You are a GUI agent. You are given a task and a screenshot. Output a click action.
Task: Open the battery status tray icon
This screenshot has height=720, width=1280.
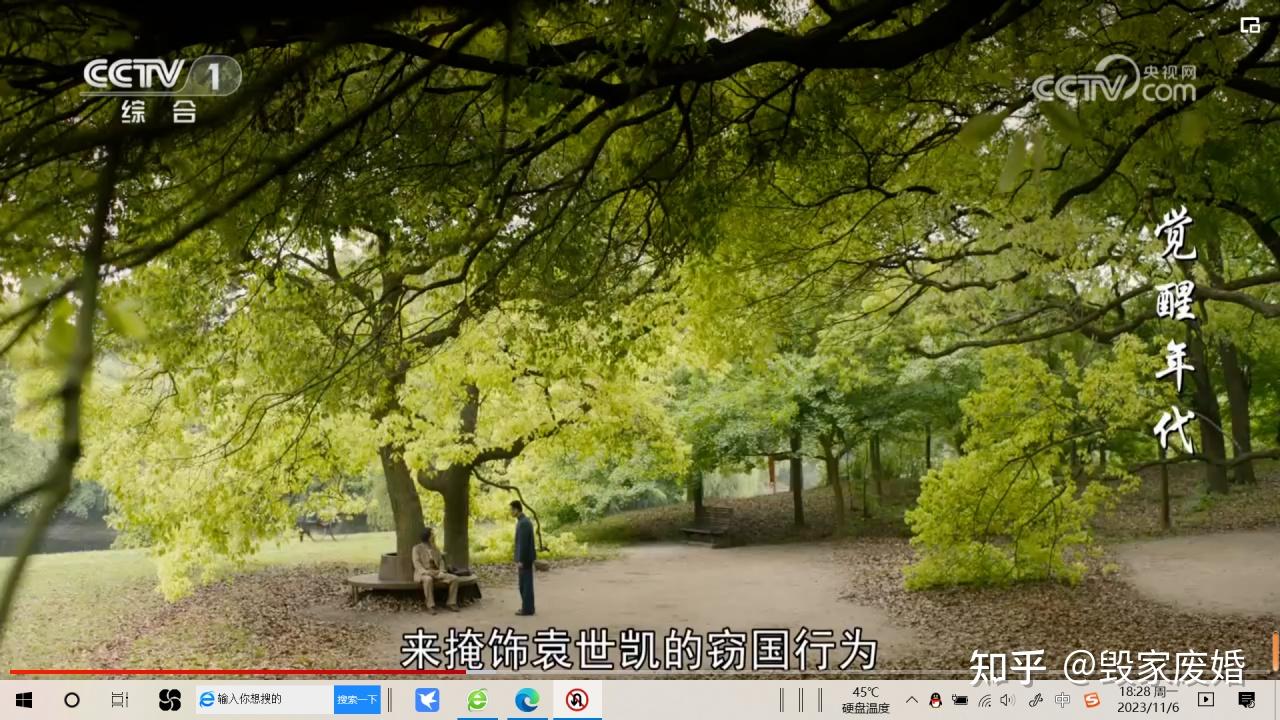tap(960, 700)
